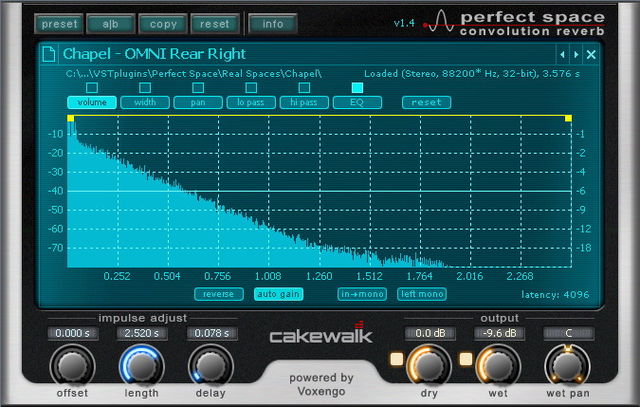Unload the impulse with the X icon
This screenshot has height=407, width=640.
[591, 54]
